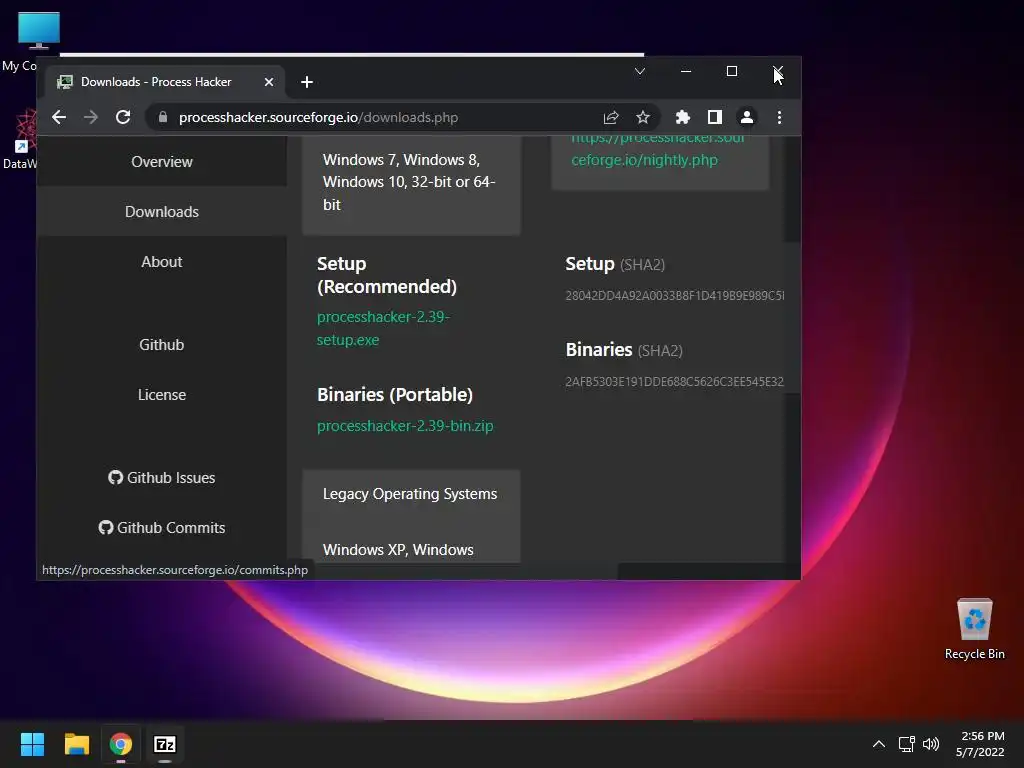Open the Chrome three-dot menu
1024x768 pixels.
779,118
